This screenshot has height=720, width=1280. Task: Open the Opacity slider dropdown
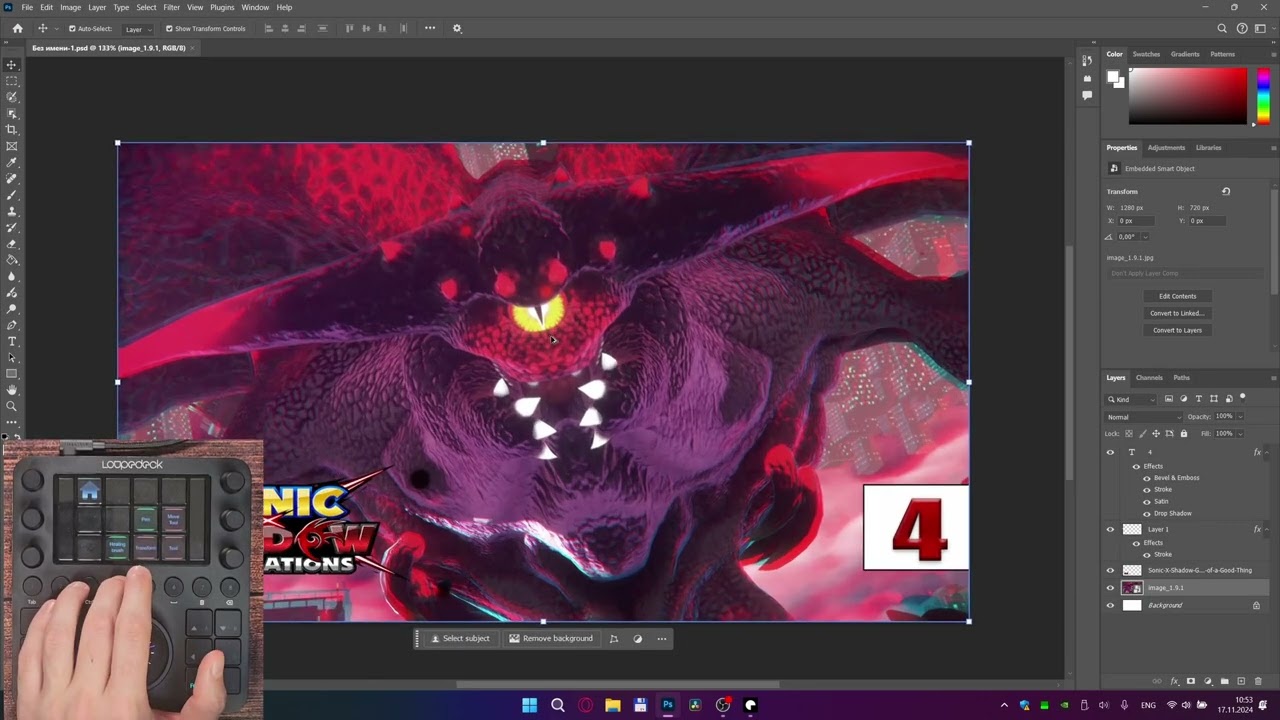[x=1241, y=417]
